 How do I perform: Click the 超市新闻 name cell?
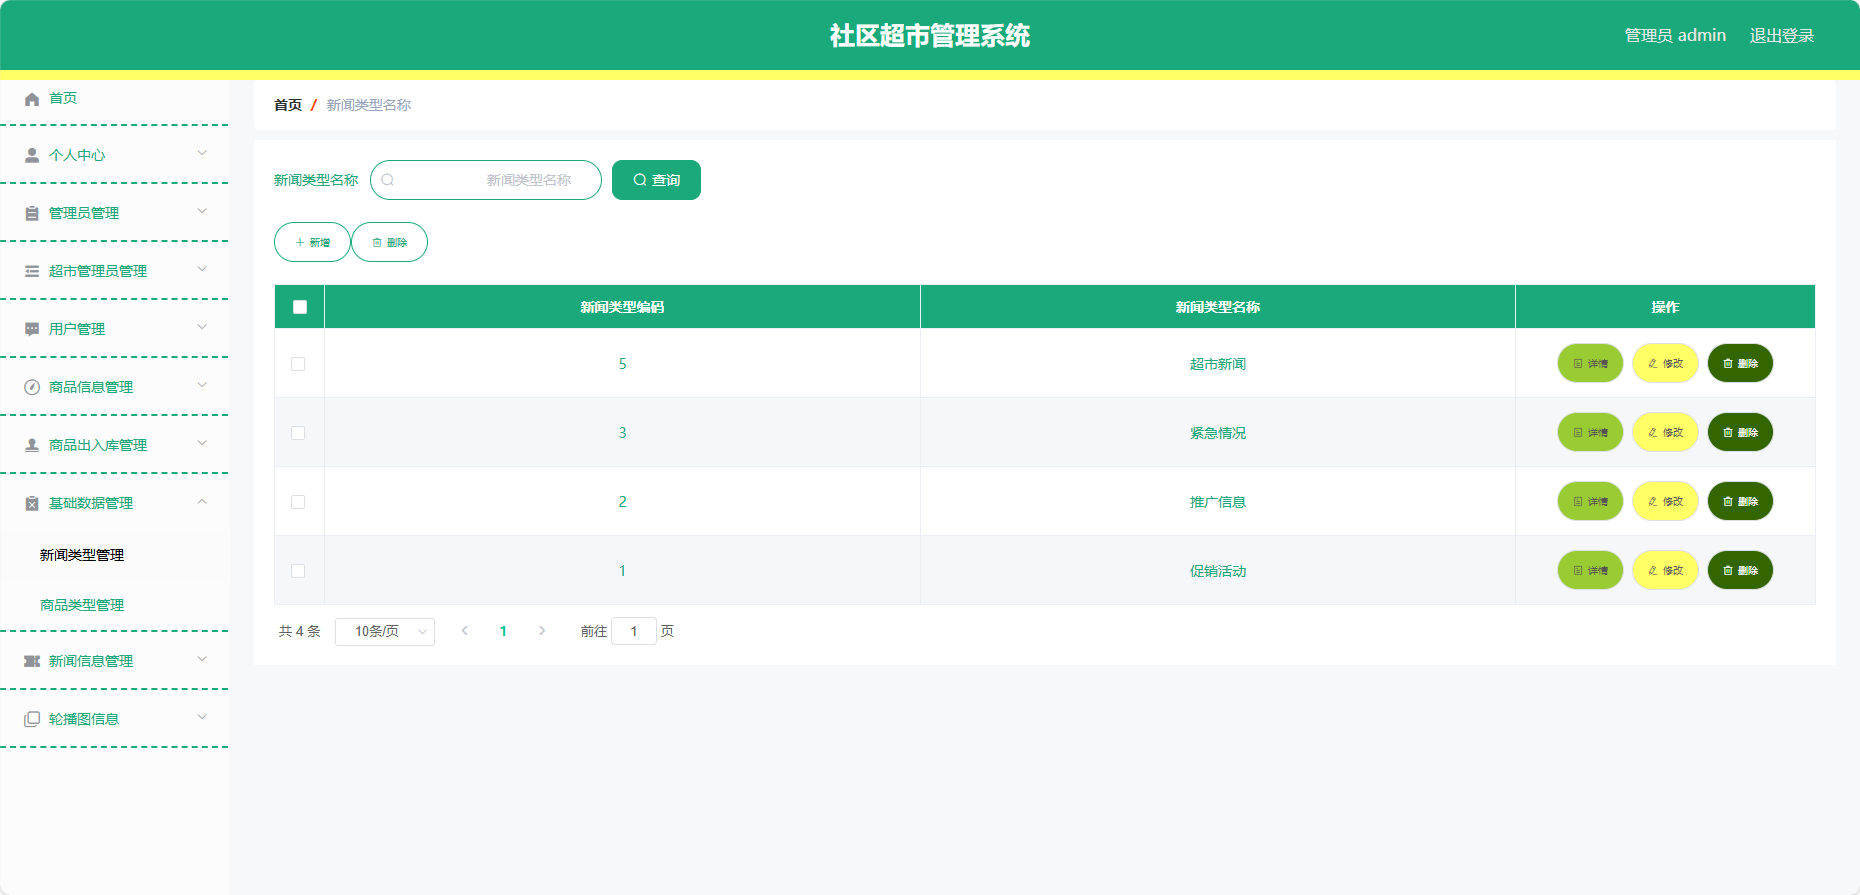pos(1218,364)
